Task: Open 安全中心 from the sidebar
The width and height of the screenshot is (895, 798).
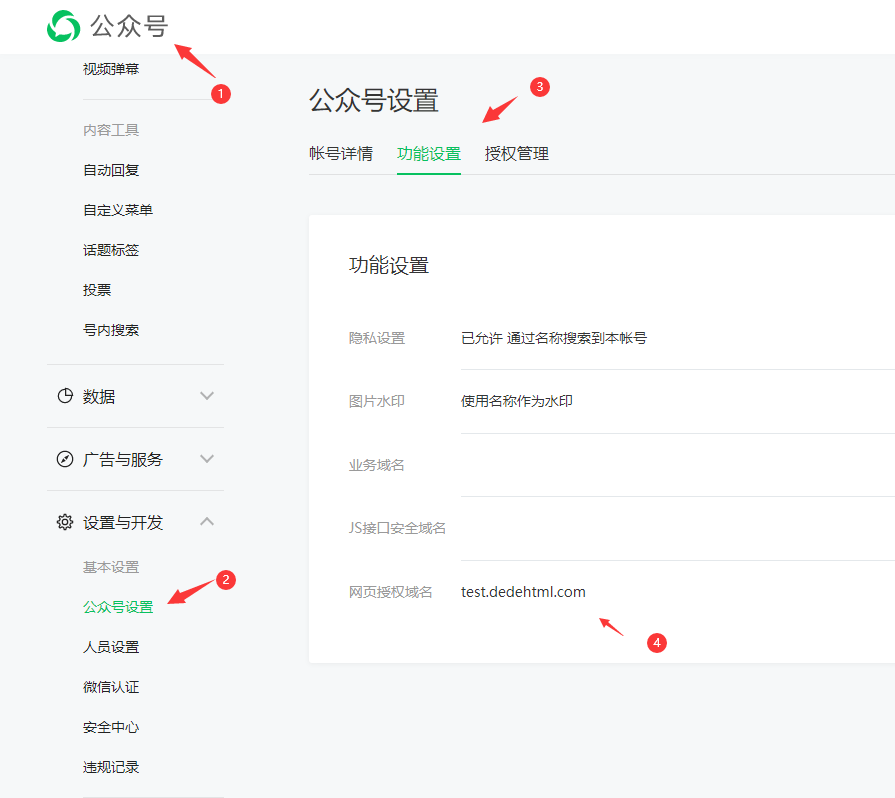Action: click(111, 727)
